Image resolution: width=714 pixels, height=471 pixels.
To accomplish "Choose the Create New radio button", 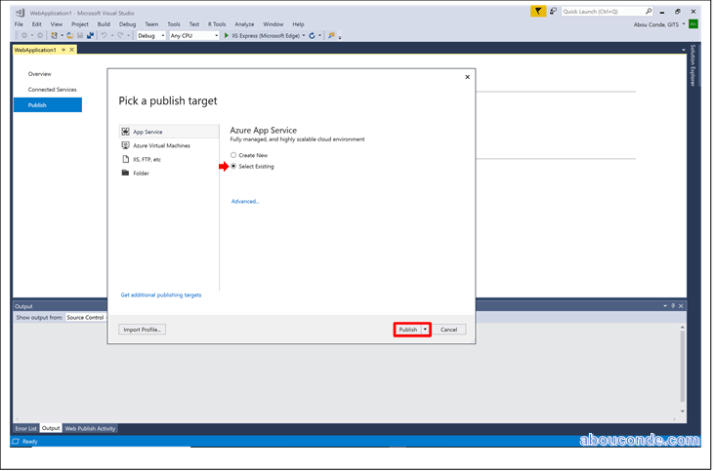I will coord(233,155).
